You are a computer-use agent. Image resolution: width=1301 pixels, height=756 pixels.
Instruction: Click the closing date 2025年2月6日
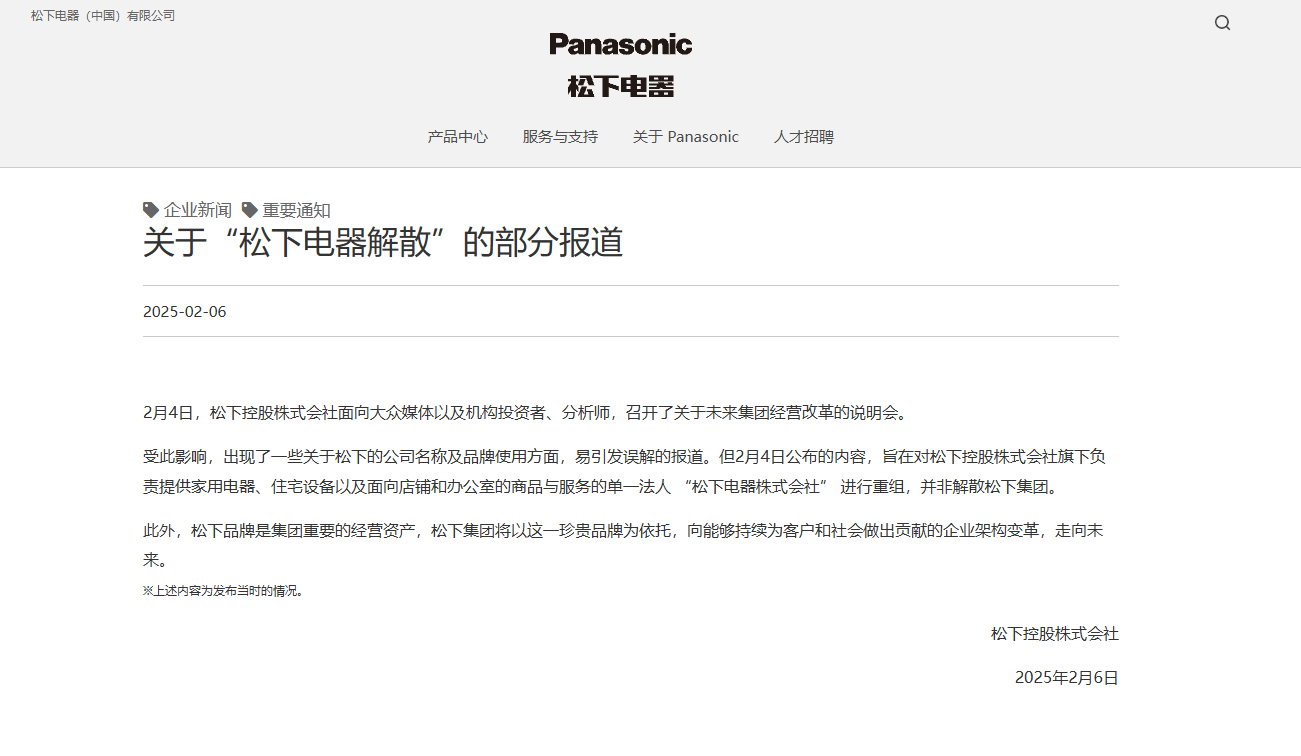(1067, 678)
